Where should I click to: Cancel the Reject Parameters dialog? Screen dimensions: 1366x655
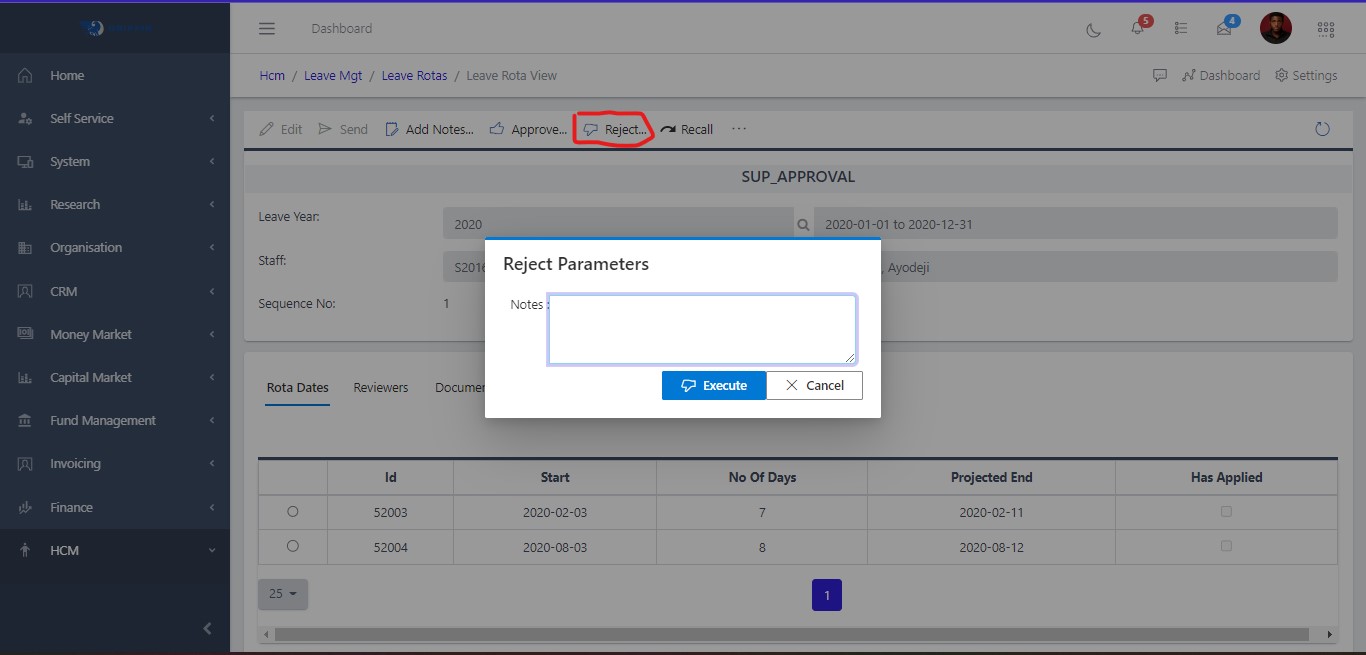[x=814, y=385]
